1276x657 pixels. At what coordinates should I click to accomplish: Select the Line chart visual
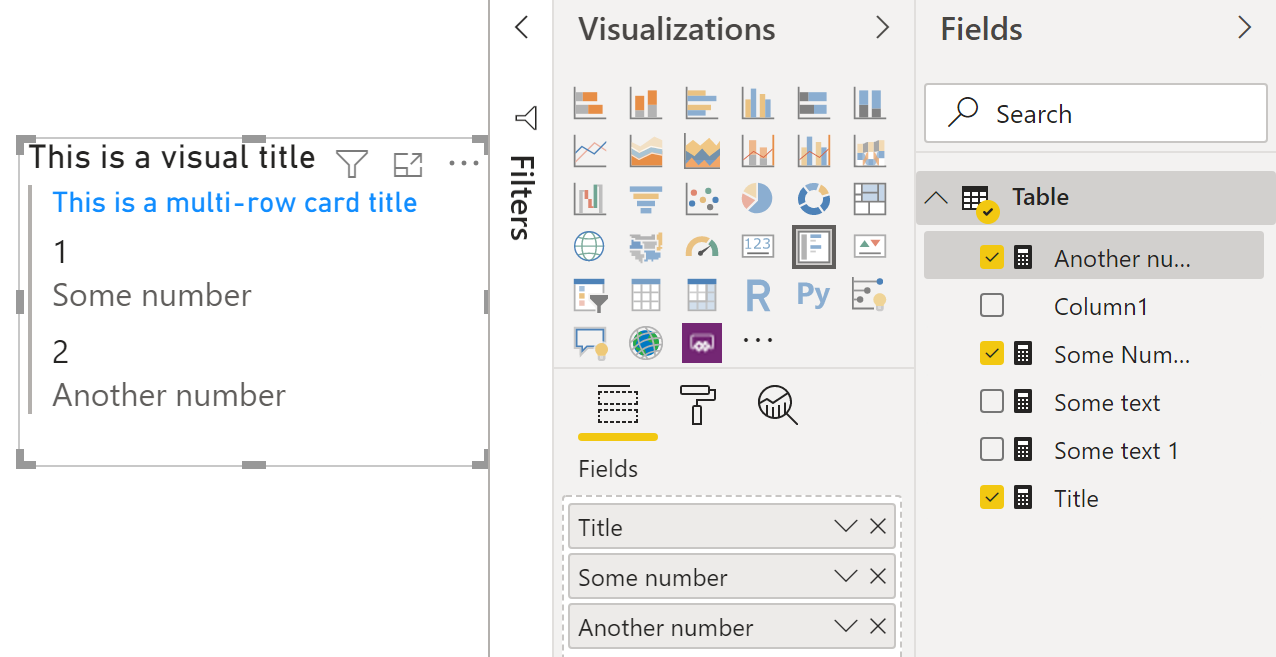point(589,151)
